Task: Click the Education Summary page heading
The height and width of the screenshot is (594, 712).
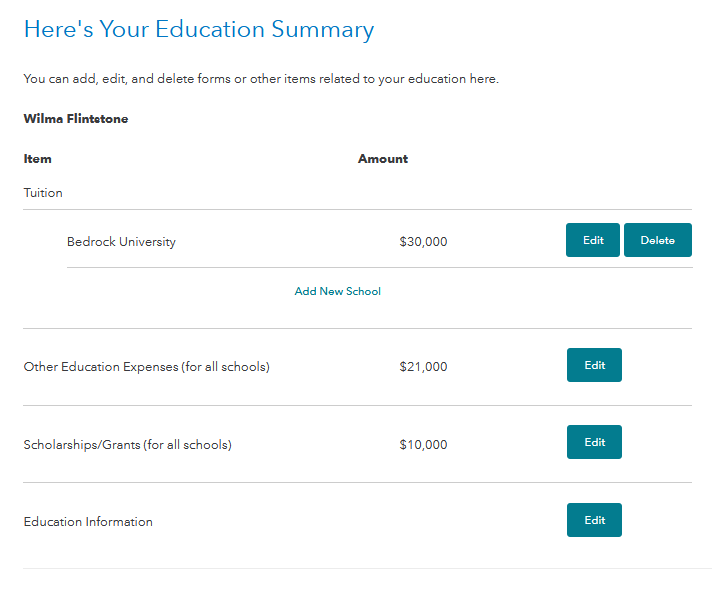Action: (x=198, y=30)
